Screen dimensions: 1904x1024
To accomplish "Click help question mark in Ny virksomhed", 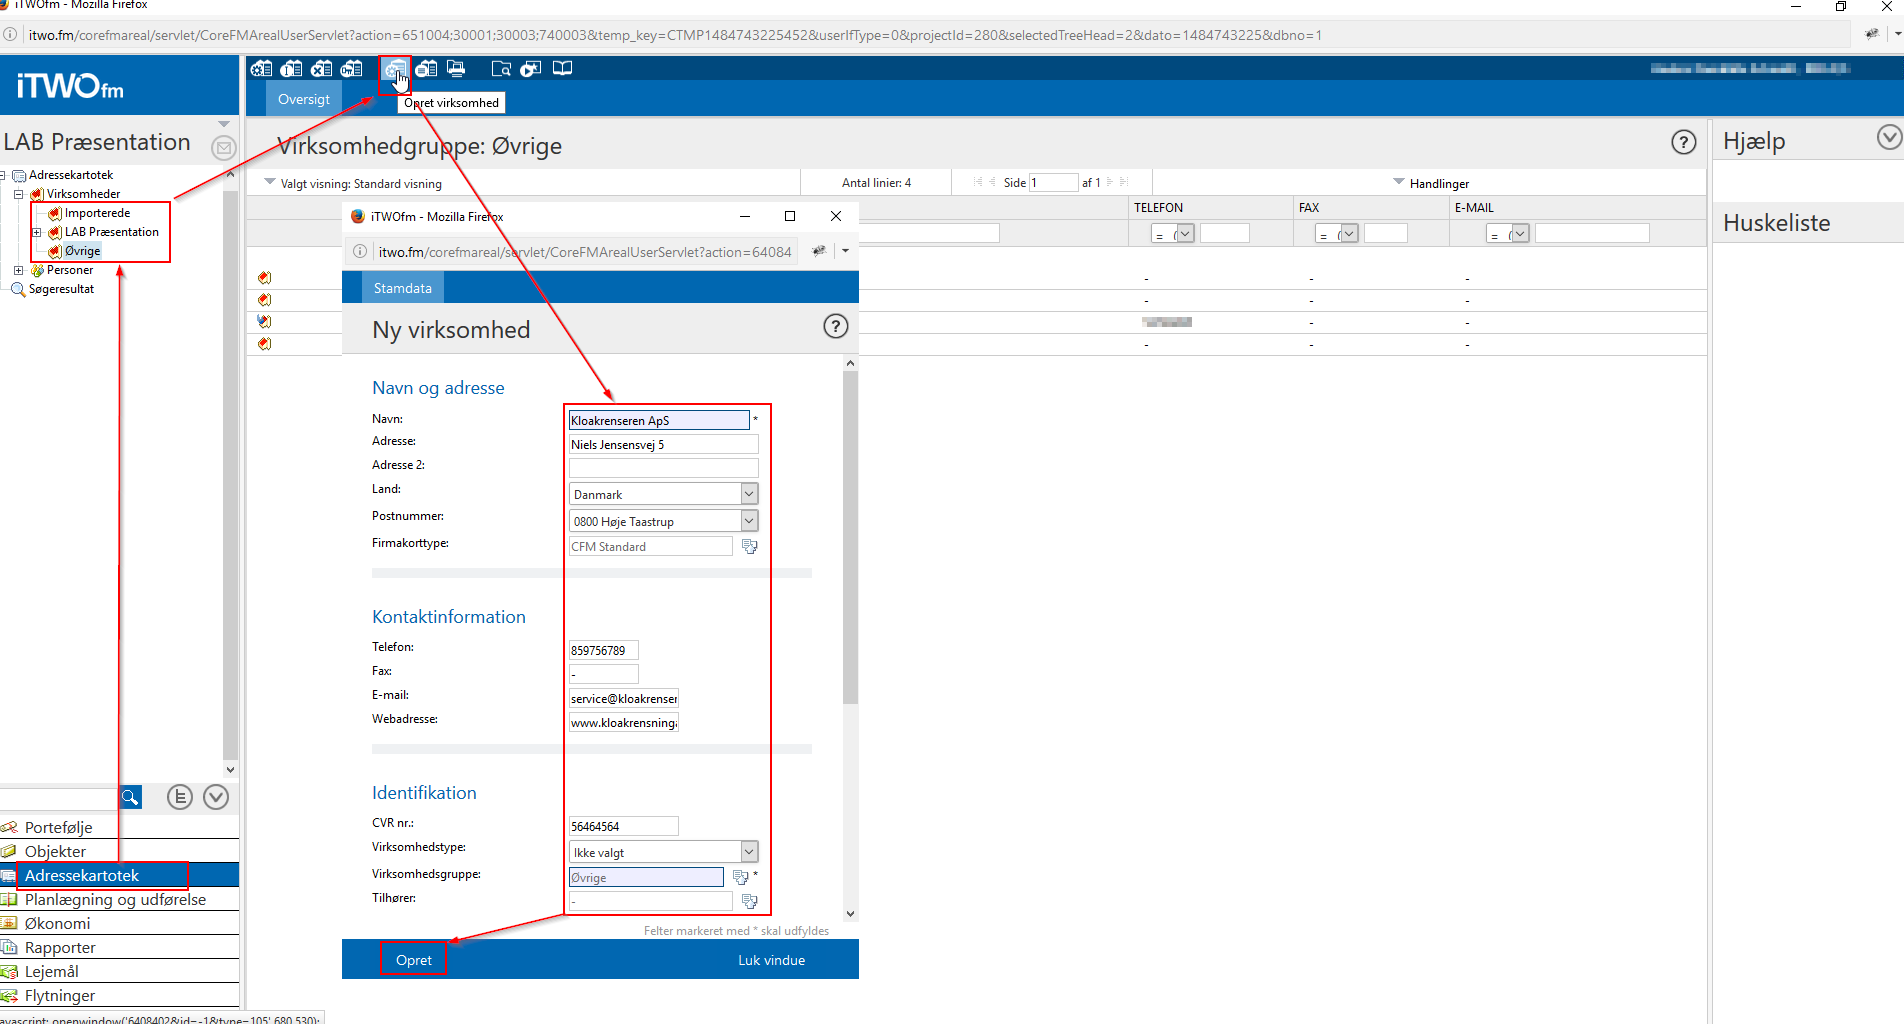I will point(835,327).
